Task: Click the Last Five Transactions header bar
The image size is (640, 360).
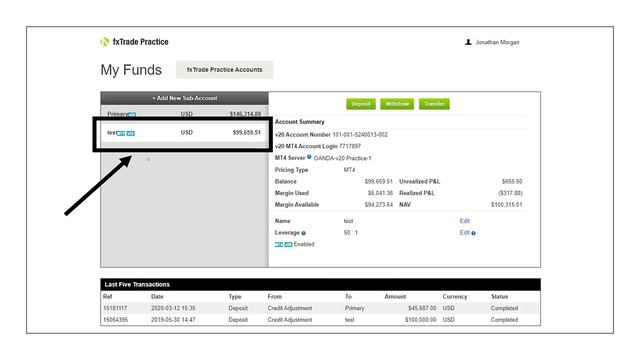Action: (320, 284)
